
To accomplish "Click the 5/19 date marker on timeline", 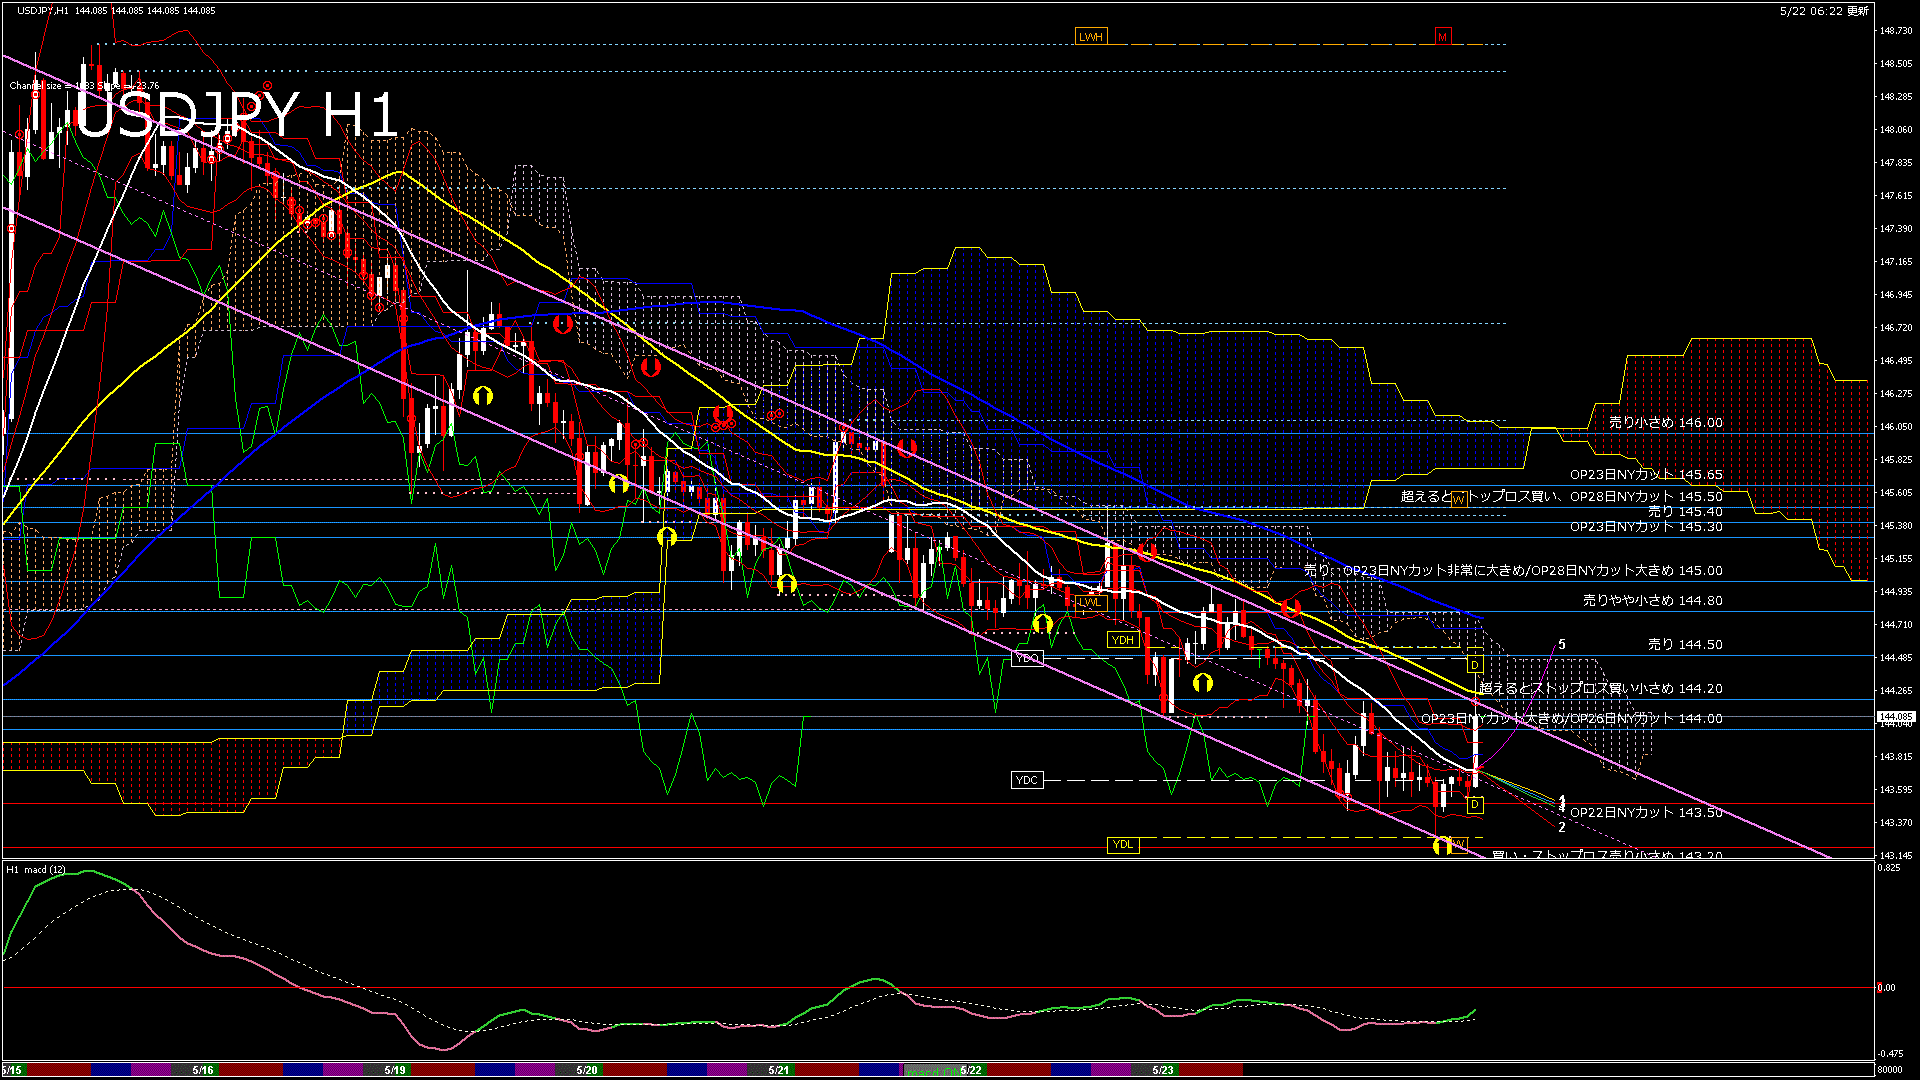I will (x=396, y=1070).
